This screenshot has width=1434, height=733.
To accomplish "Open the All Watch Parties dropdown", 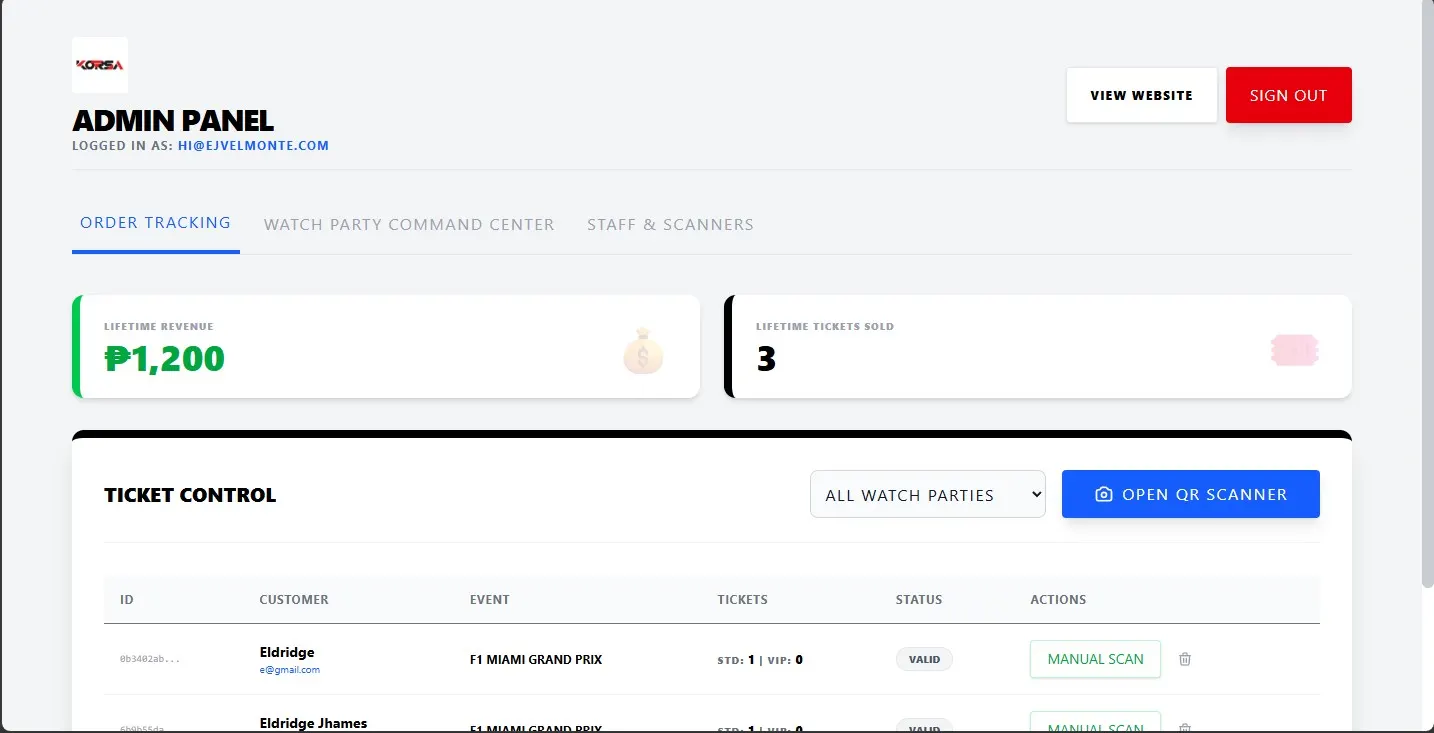I will click(928, 494).
